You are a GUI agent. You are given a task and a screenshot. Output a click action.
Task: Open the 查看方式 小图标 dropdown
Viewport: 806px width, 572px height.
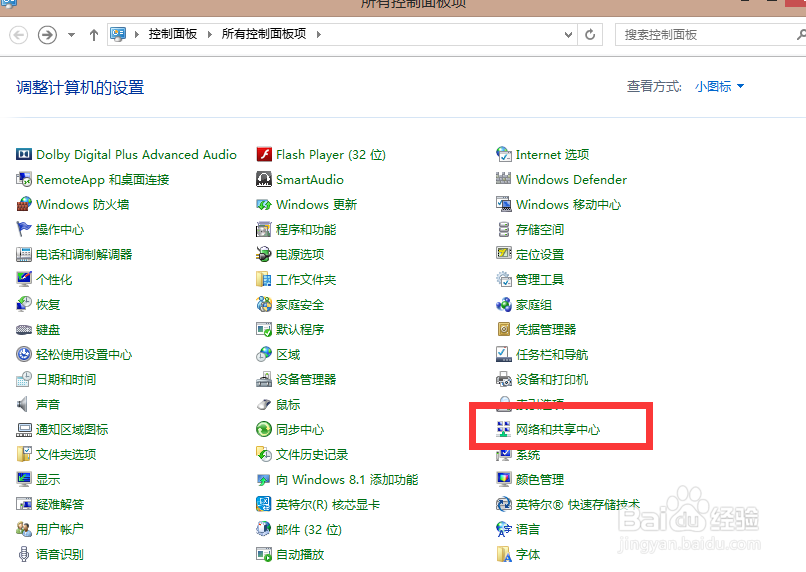[x=719, y=86]
